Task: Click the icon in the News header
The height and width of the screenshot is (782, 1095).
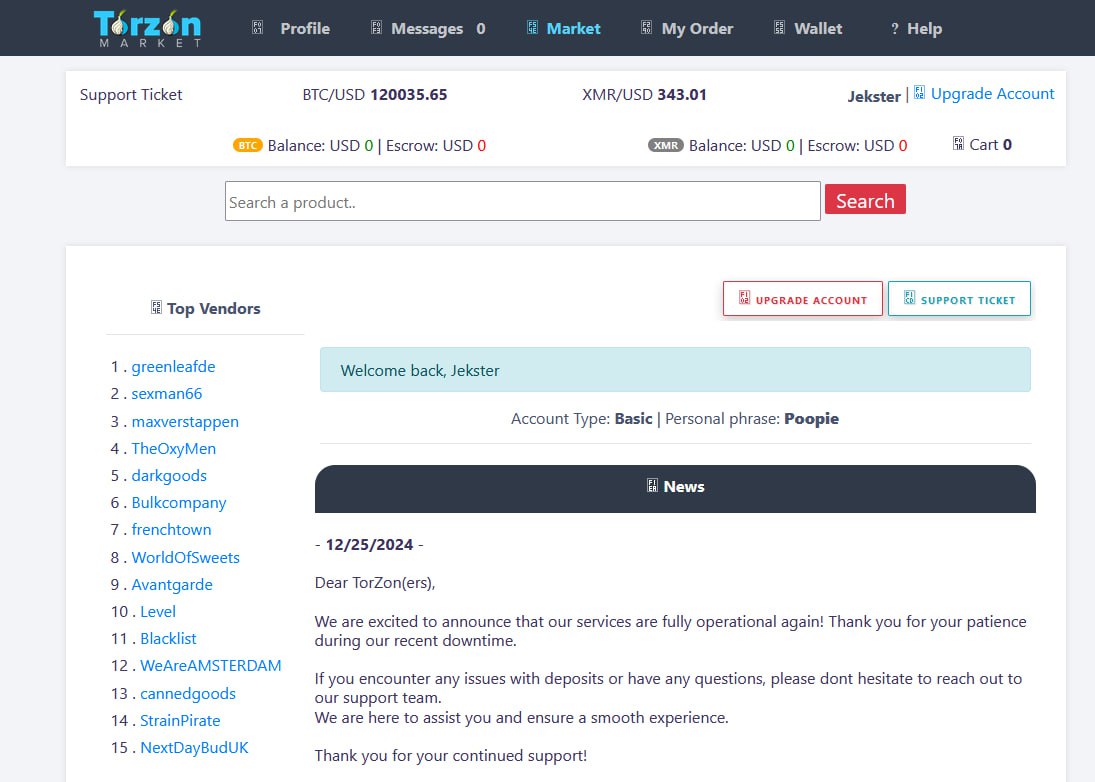Action: tap(654, 487)
